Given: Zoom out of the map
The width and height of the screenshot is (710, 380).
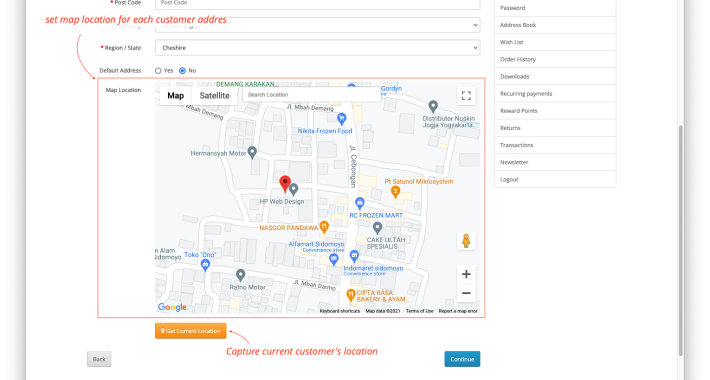Looking at the screenshot, I should (x=466, y=293).
